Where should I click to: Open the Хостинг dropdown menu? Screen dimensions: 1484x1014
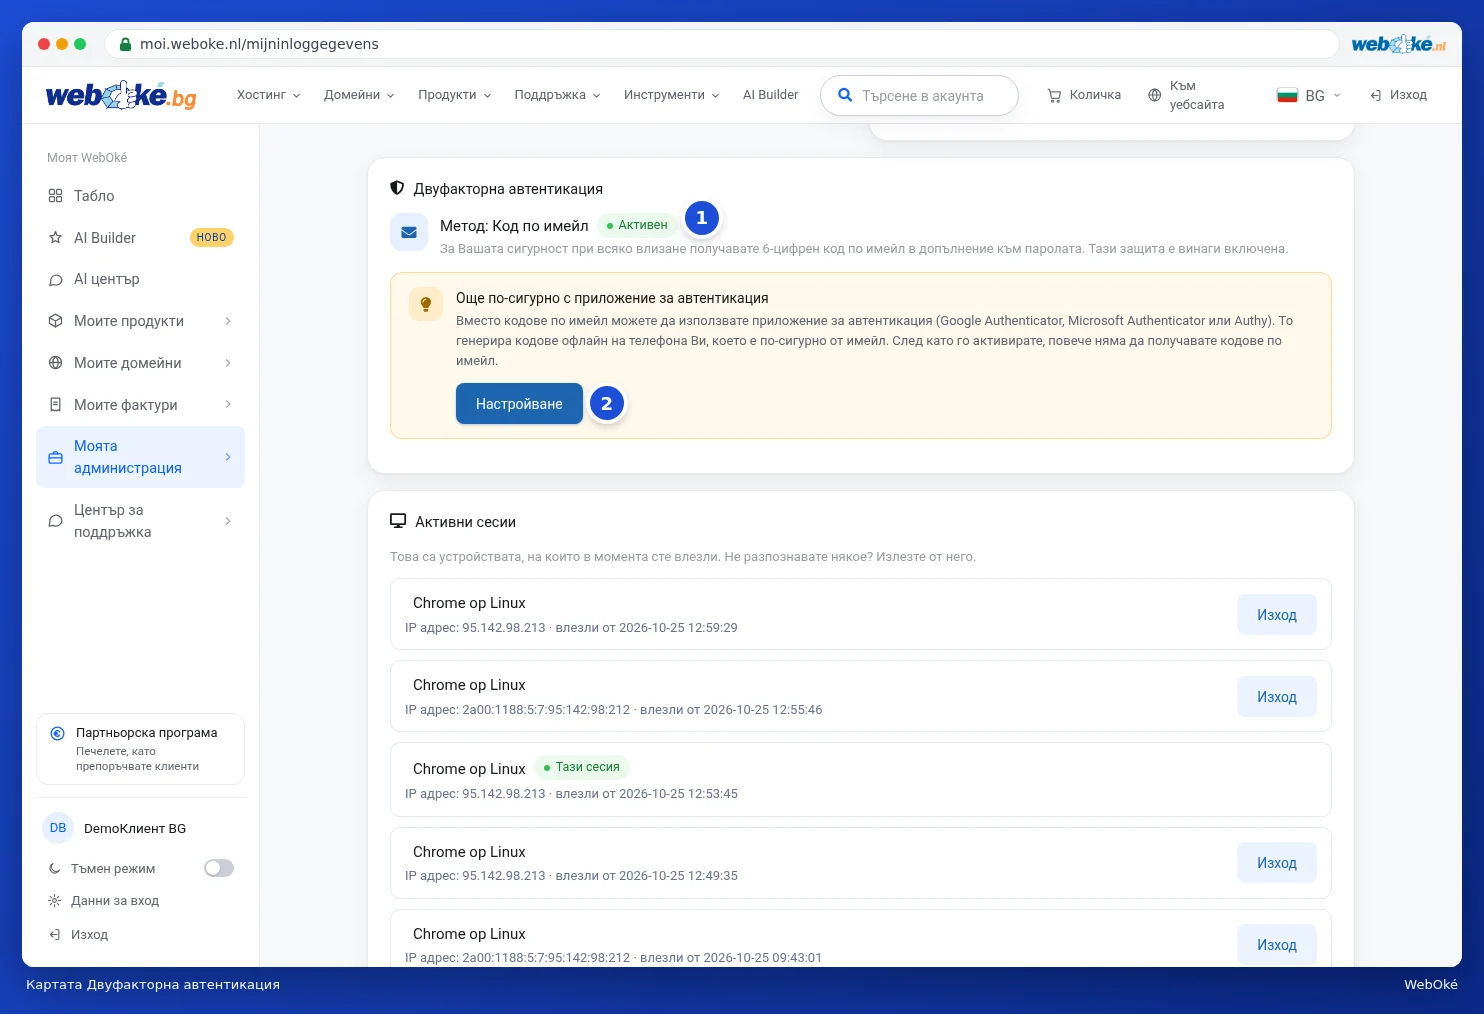(x=268, y=95)
